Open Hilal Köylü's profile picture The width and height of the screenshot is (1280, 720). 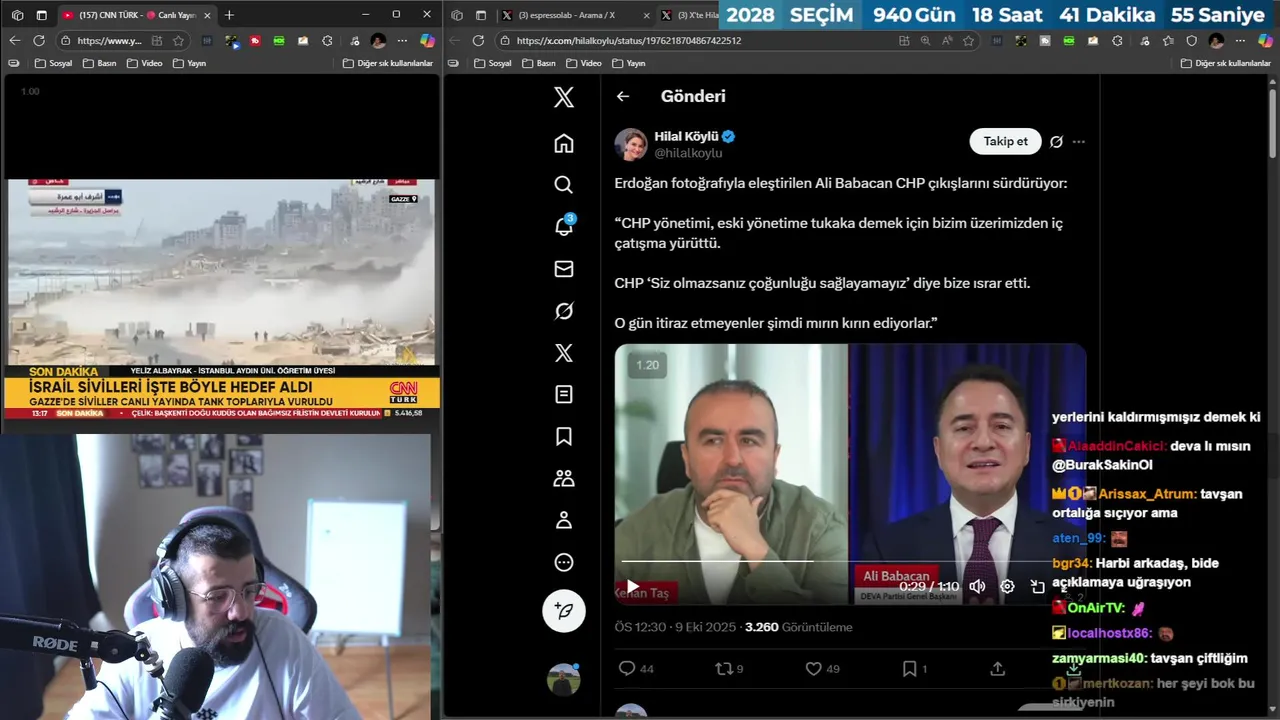pos(631,144)
